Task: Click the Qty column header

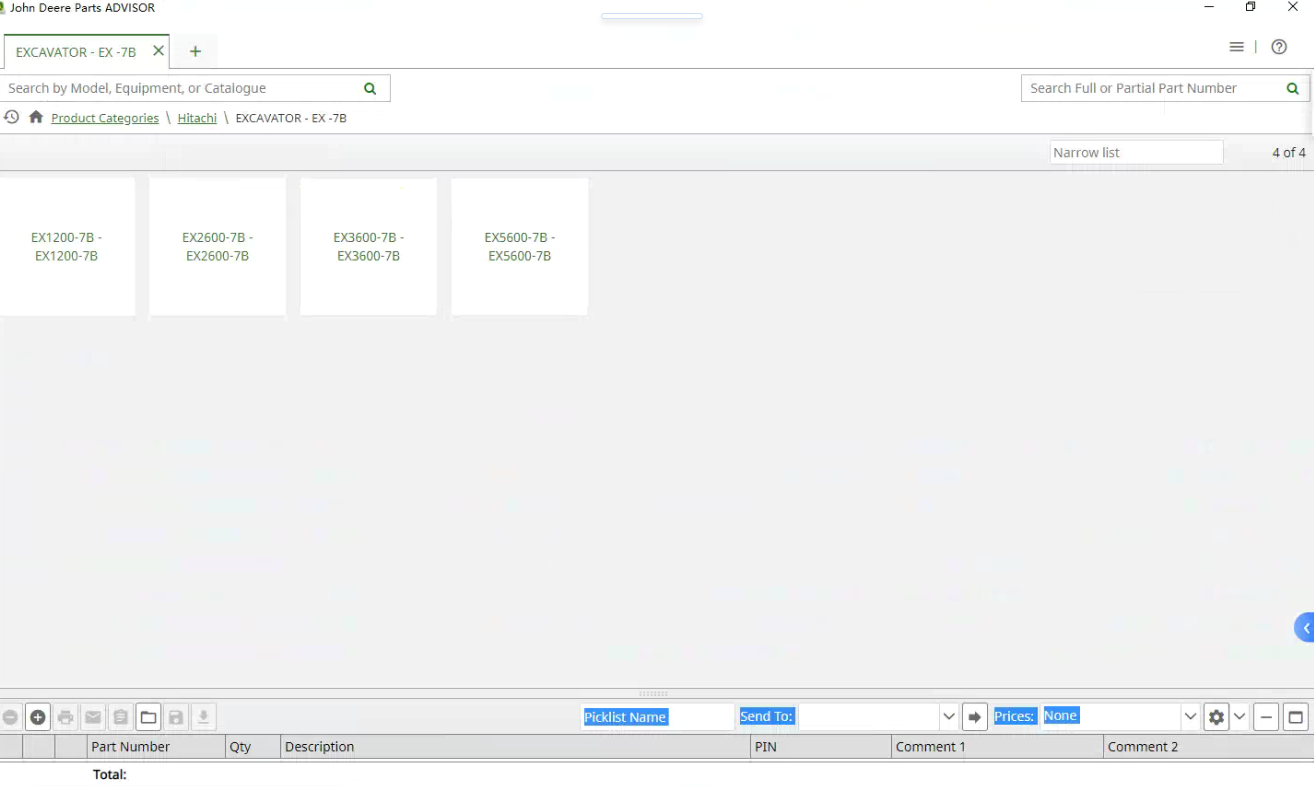Action: (253, 747)
